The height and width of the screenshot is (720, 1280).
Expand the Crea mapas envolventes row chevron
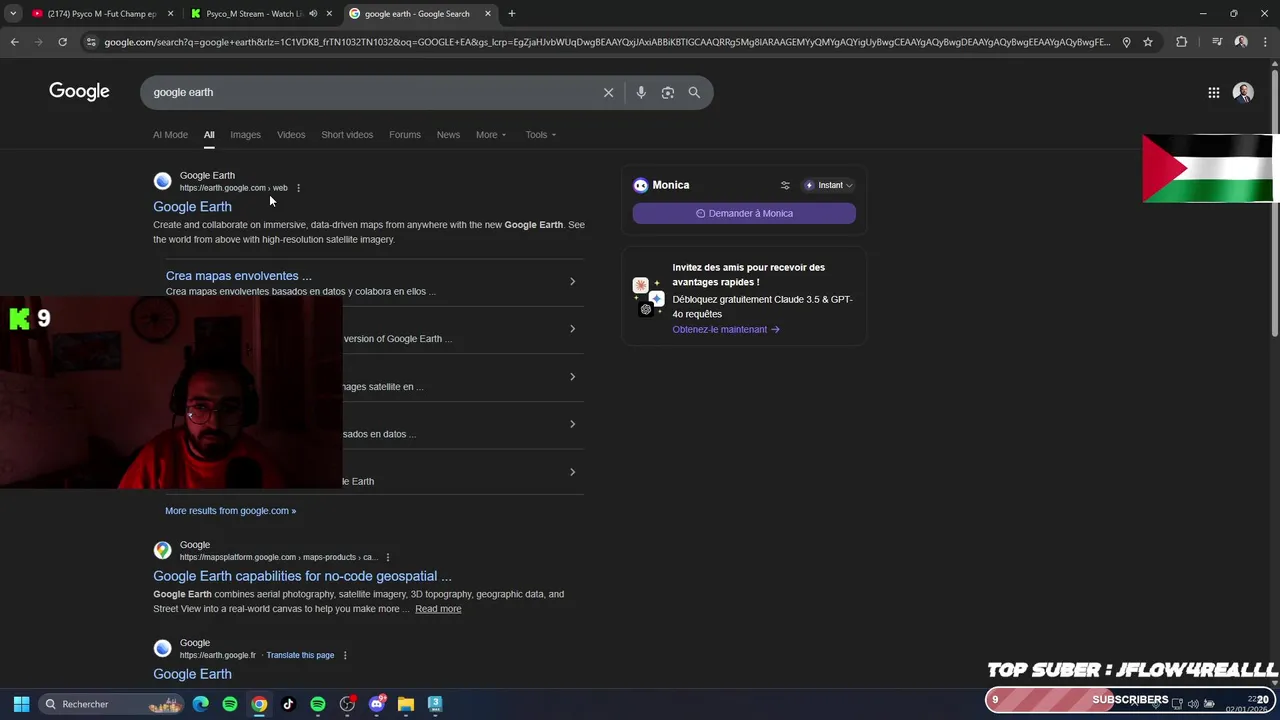(x=572, y=281)
